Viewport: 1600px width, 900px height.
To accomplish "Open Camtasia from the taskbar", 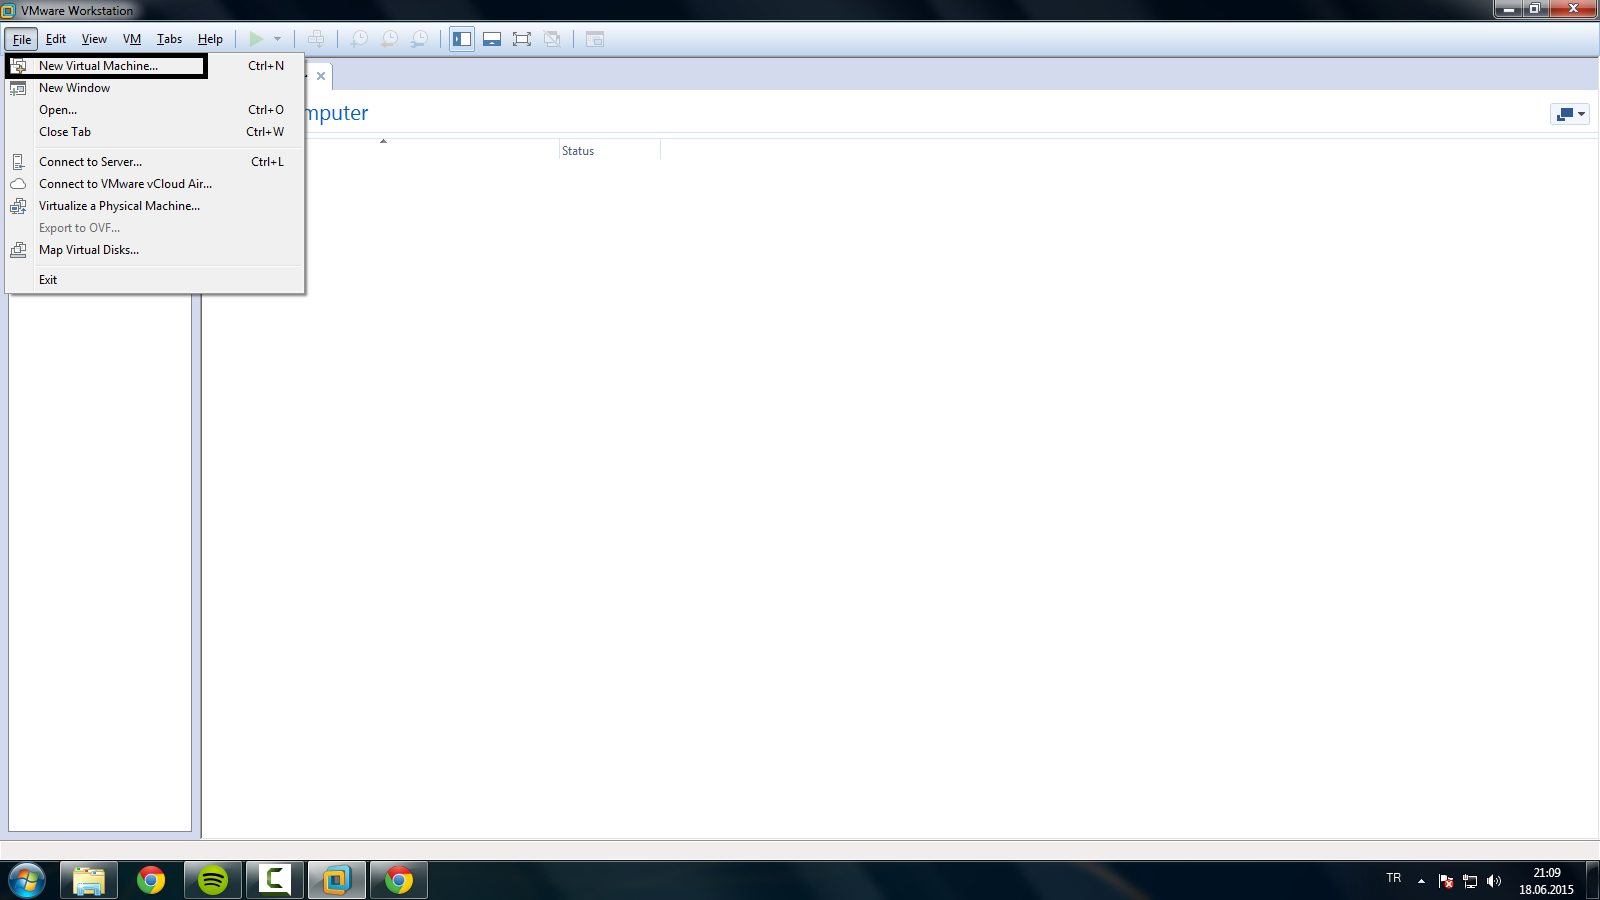I will pyautogui.click(x=275, y=881).
